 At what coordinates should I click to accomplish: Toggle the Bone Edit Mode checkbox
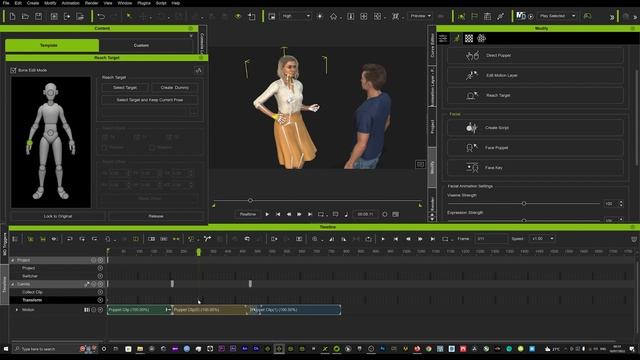13,70
